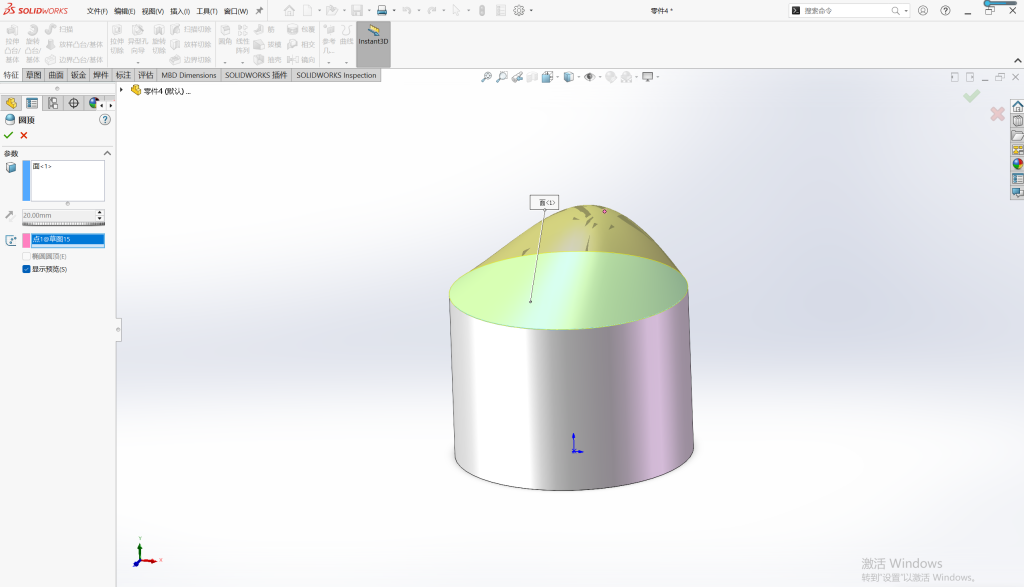Image resolution: width=1024 pixels, height=587 pixels.
Task: Toggle the 显示预览 (show preview) checkbox
Action: 26,269
